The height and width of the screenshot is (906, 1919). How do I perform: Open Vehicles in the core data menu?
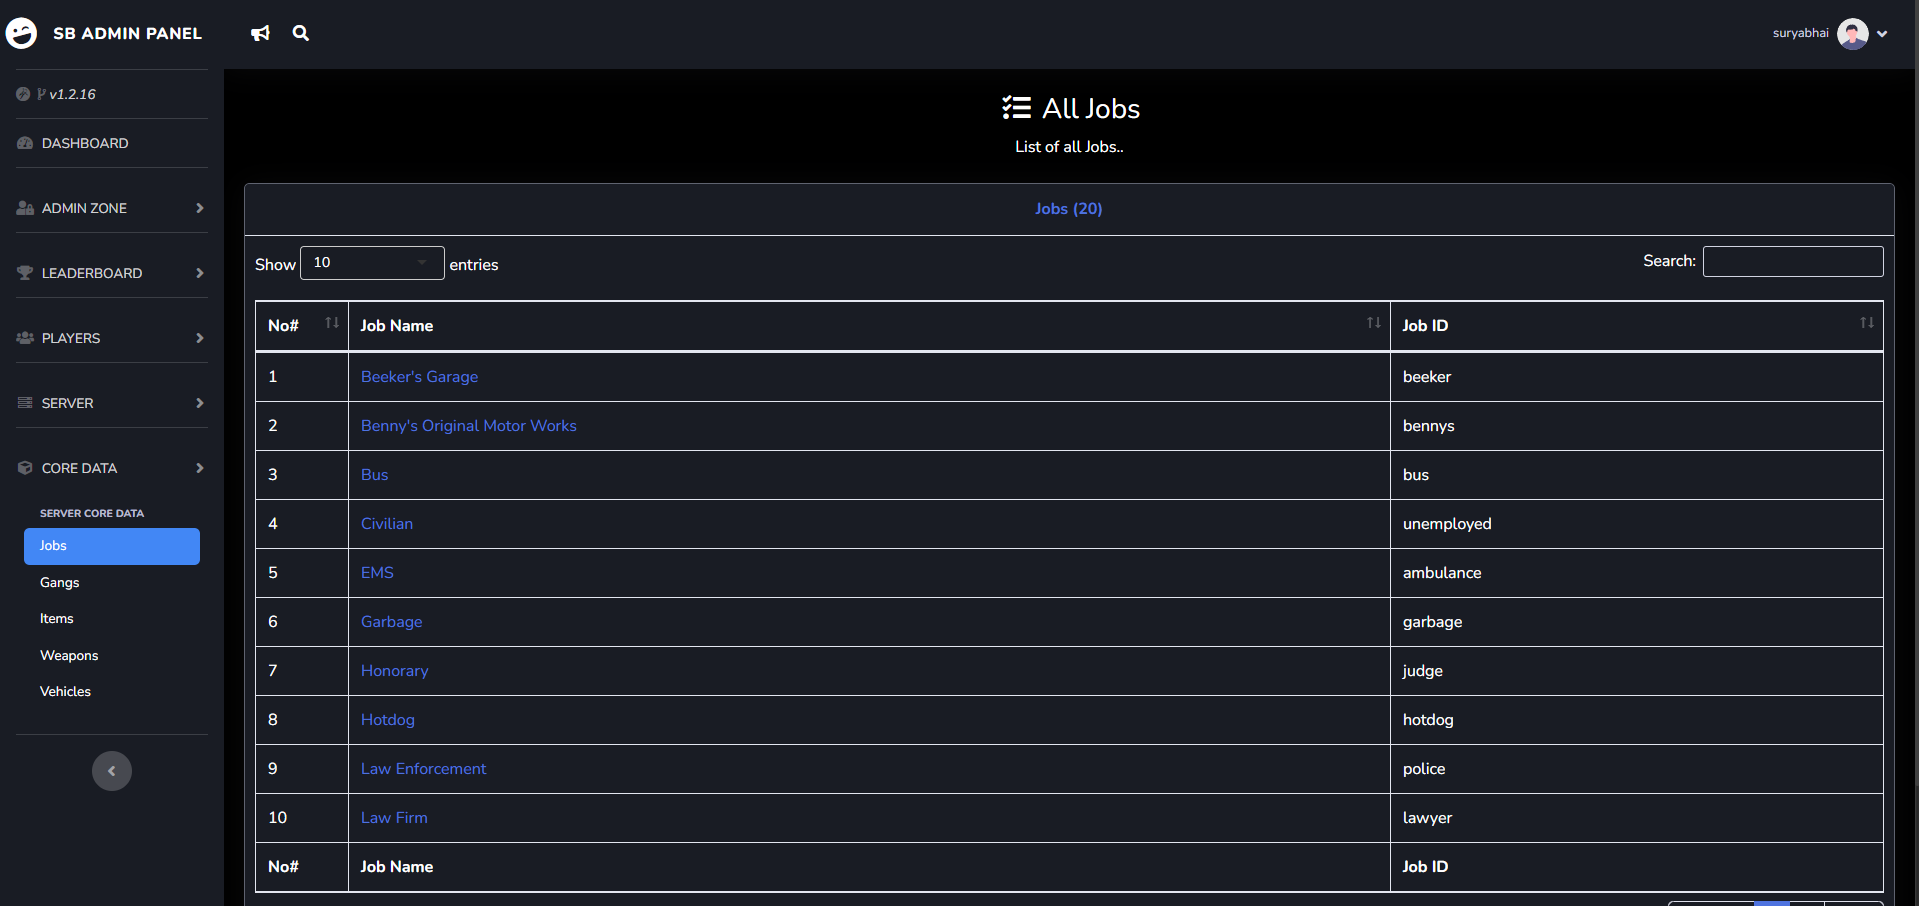(x=65, y=691)
